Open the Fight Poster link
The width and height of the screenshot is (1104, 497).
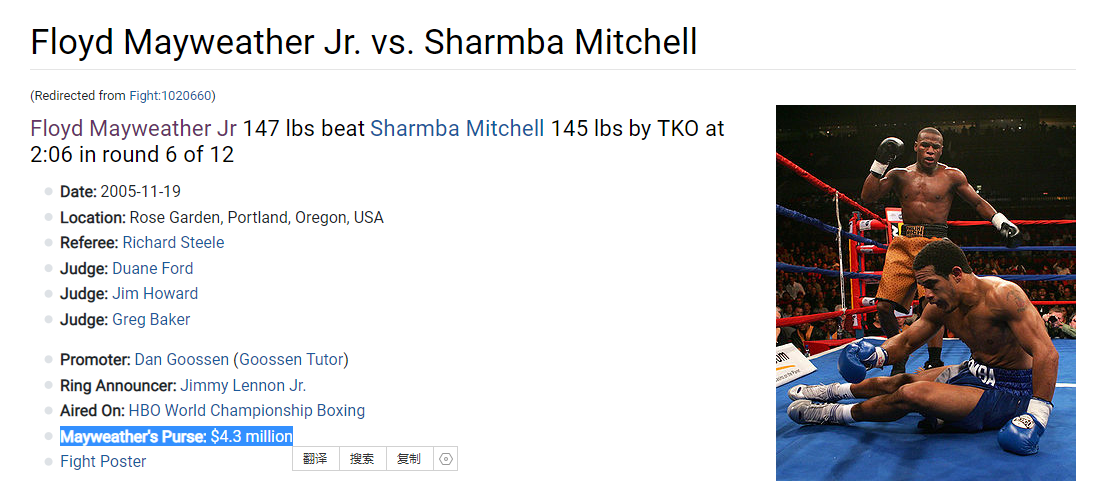click(103, 462)
